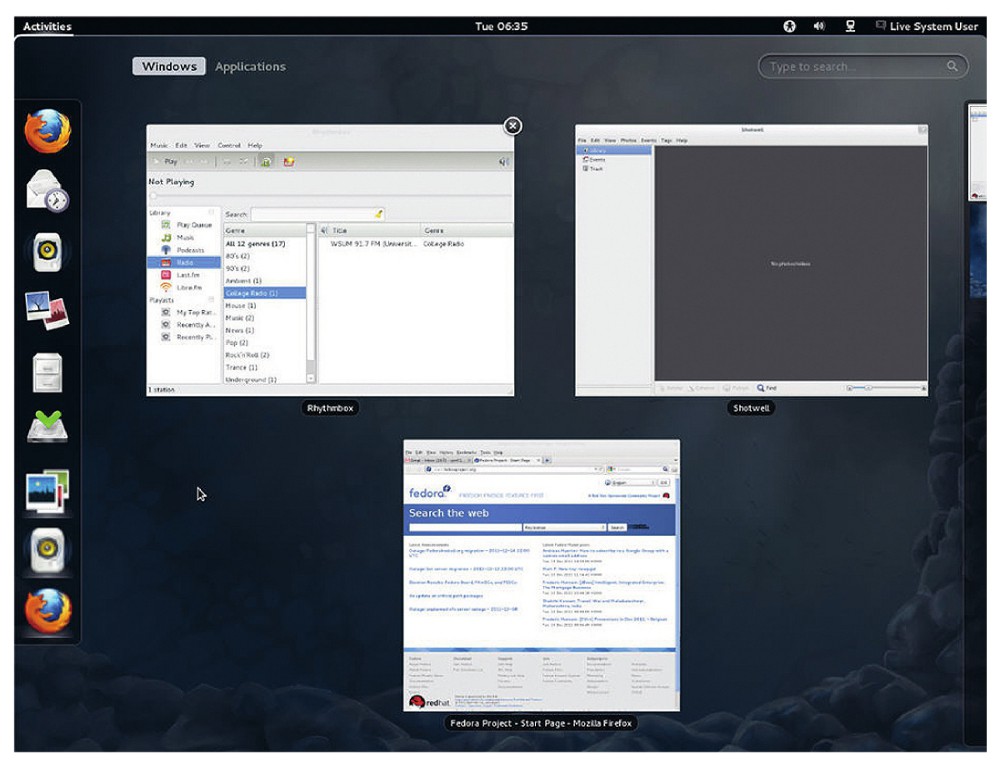Close the Rhythmbox window preview

pyautogui.click(x=512, y=125)
